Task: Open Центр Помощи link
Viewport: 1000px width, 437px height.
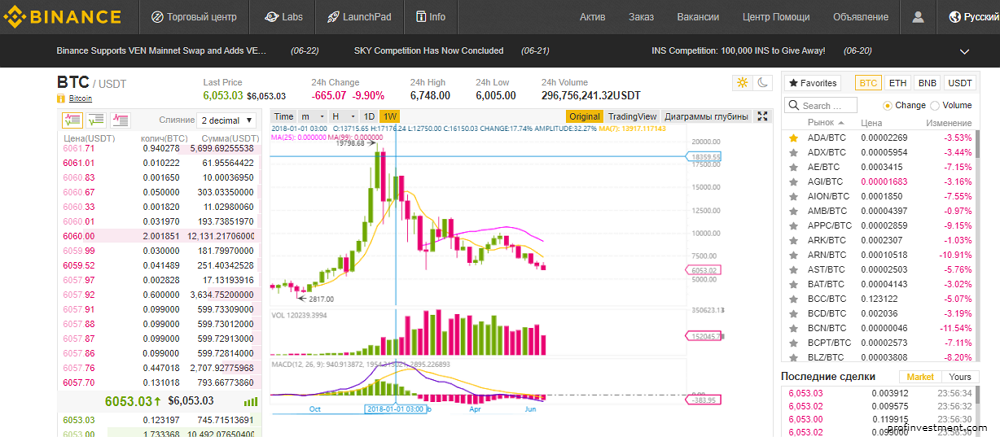Action: tap(776, 17)
